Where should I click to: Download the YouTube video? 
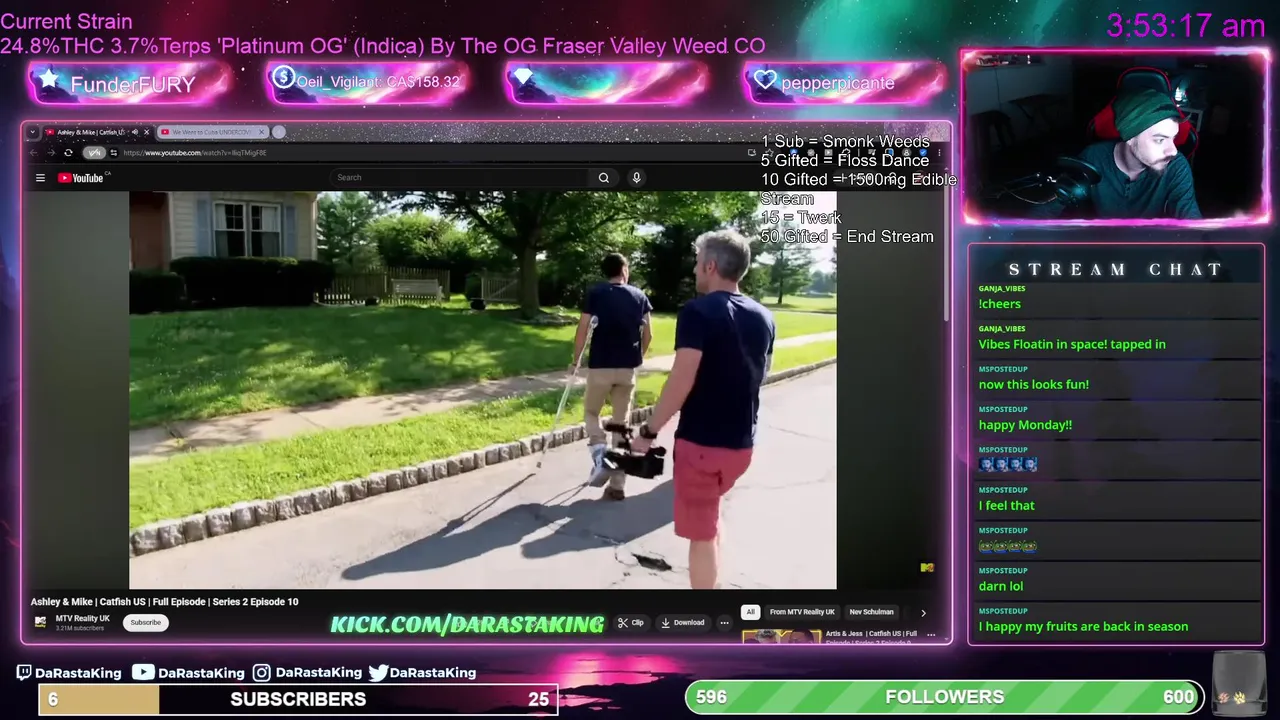(x=683, y=622)
